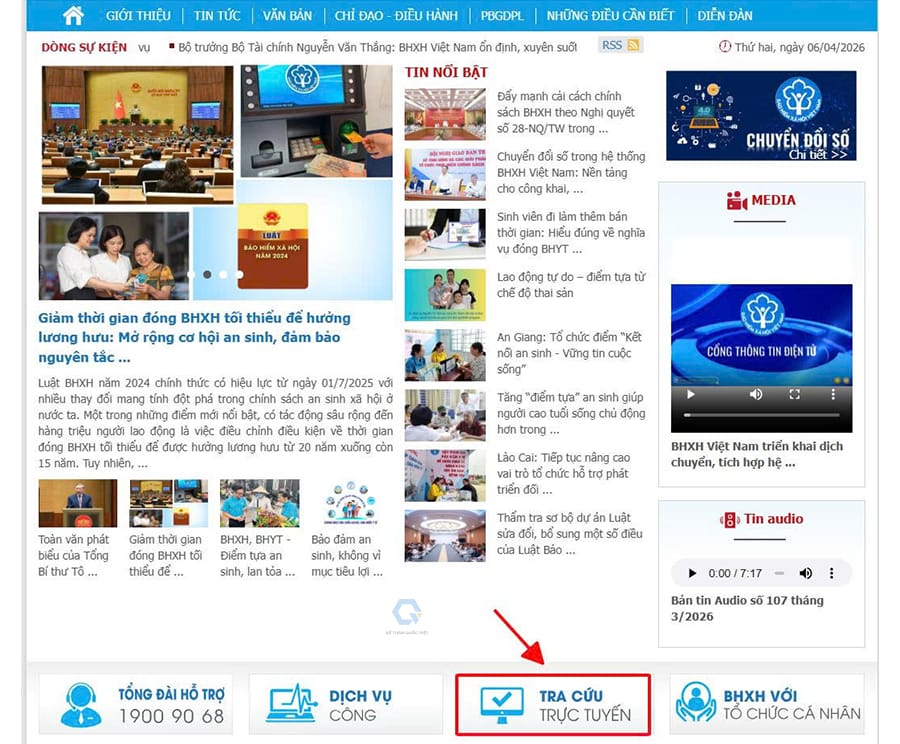Open the GIỚI THIỆU menu
Screen dimensions: 900x744
[x=138, y=16]
